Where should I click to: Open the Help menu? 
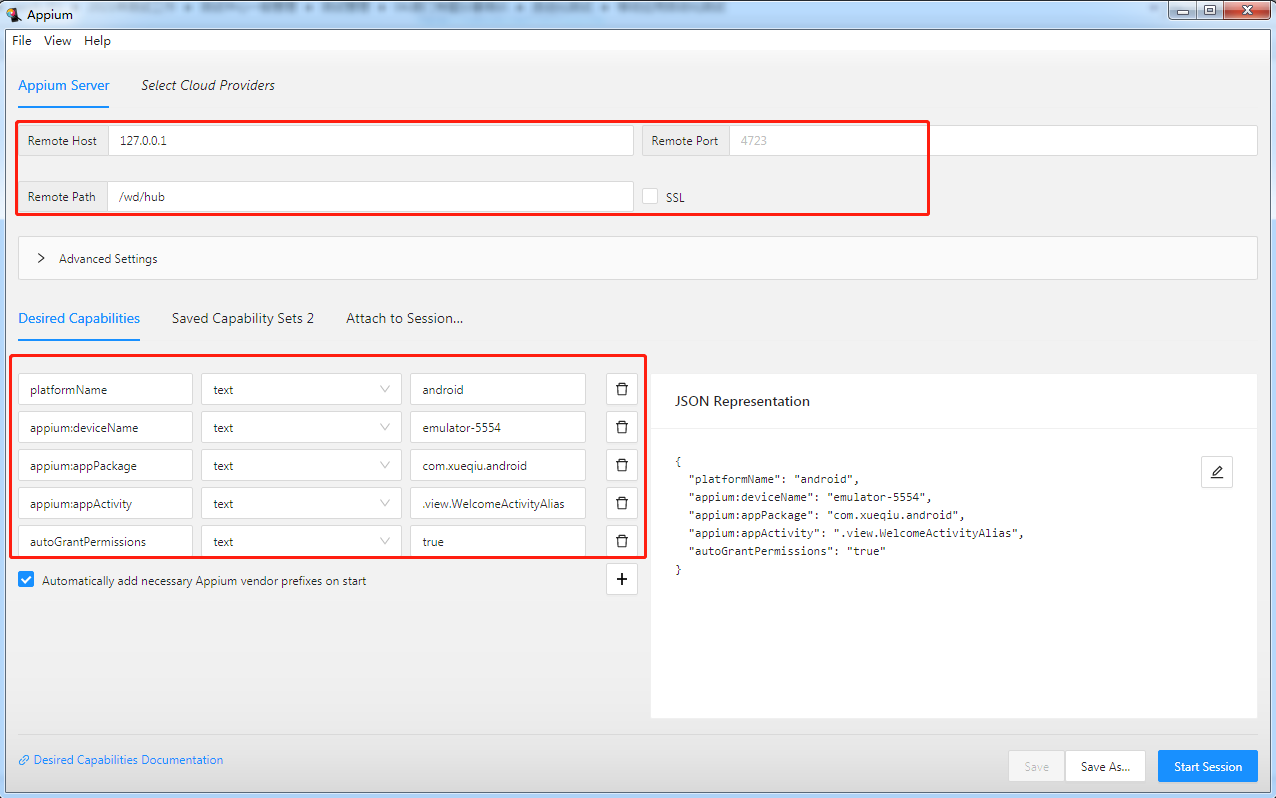click(97, 41)
